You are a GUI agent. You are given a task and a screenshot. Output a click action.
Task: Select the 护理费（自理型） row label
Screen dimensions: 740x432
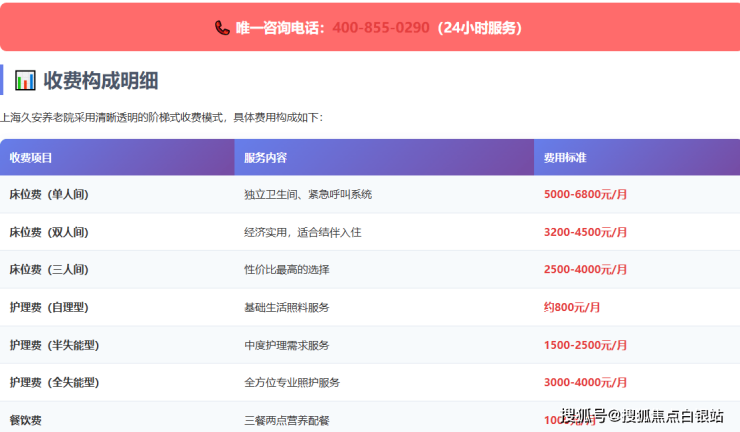point(49,307)
